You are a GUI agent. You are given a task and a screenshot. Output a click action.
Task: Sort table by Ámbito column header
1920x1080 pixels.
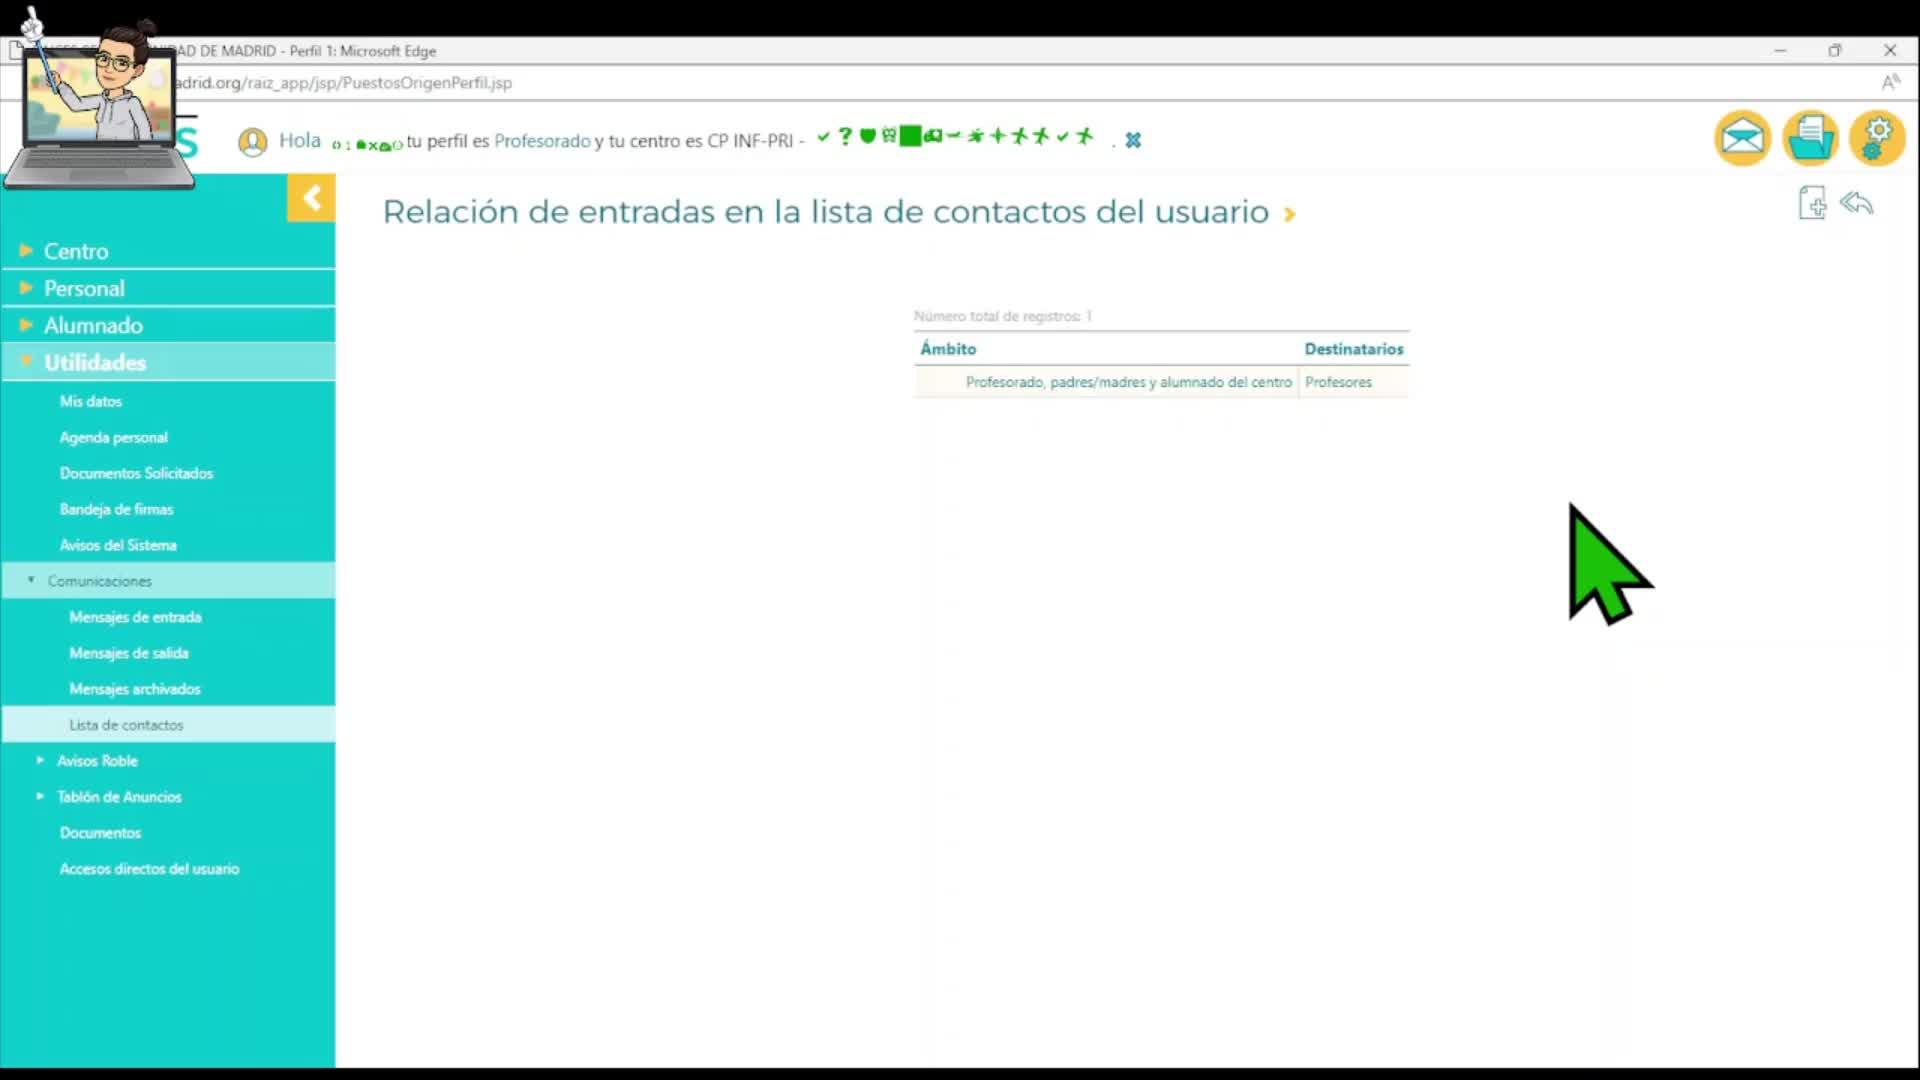point(948,349)
